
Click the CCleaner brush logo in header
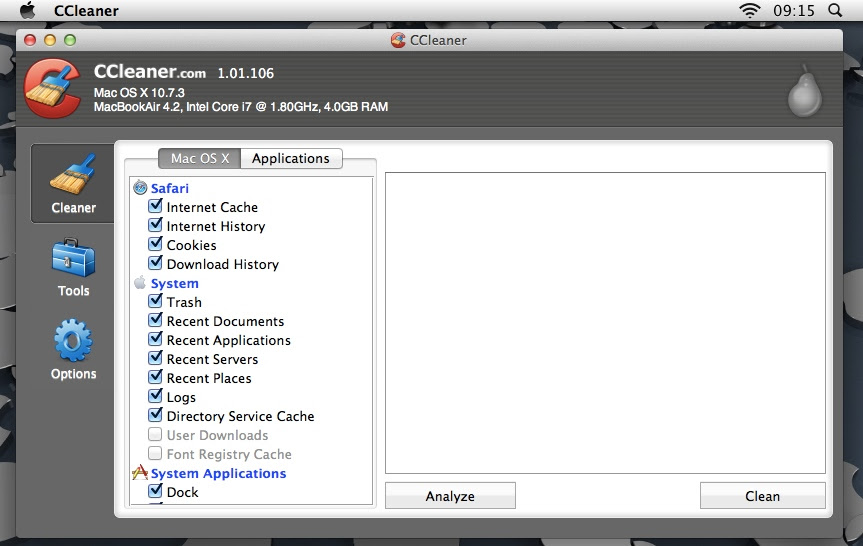click(x=53, y=88)
